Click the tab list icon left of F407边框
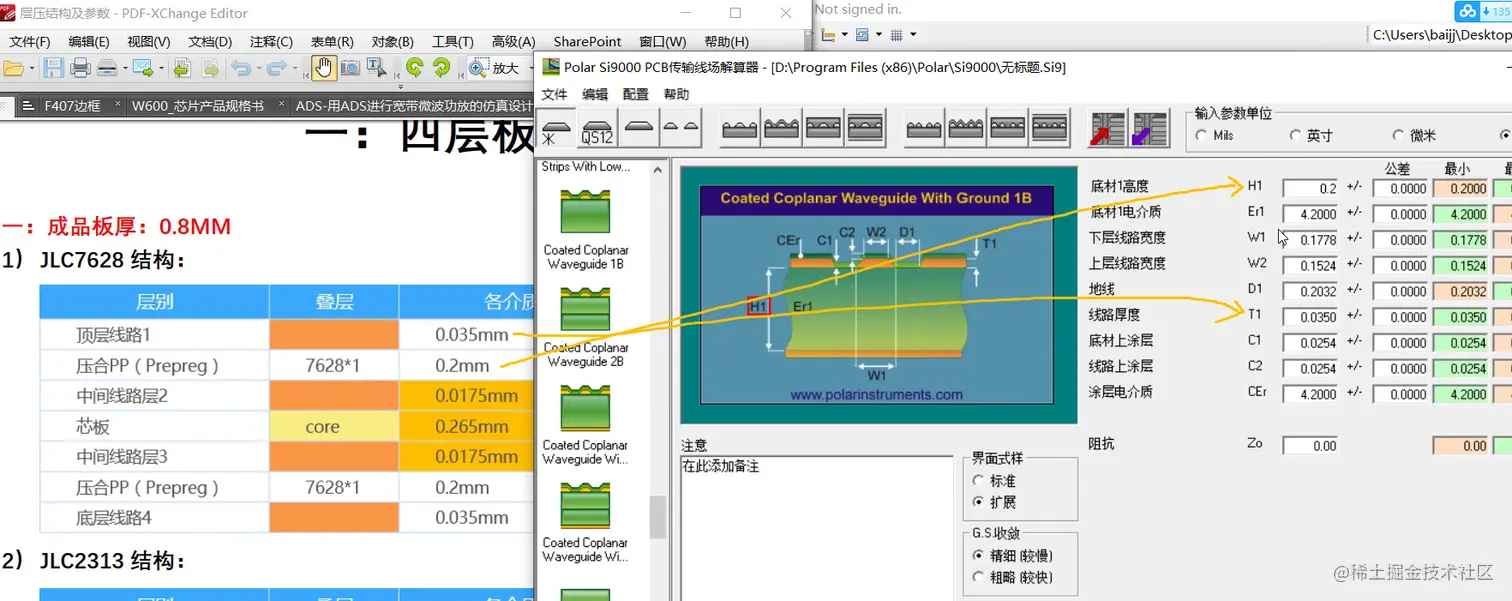 27,106
